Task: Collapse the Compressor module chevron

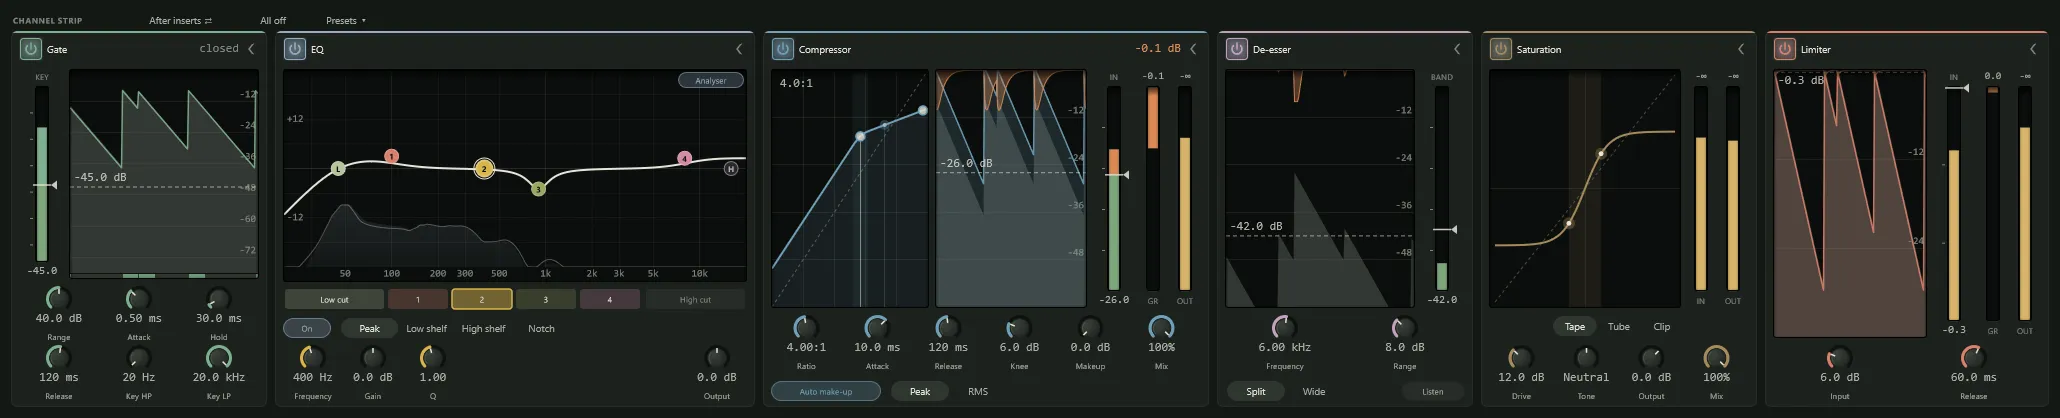Action: [x=1193, y=48]
